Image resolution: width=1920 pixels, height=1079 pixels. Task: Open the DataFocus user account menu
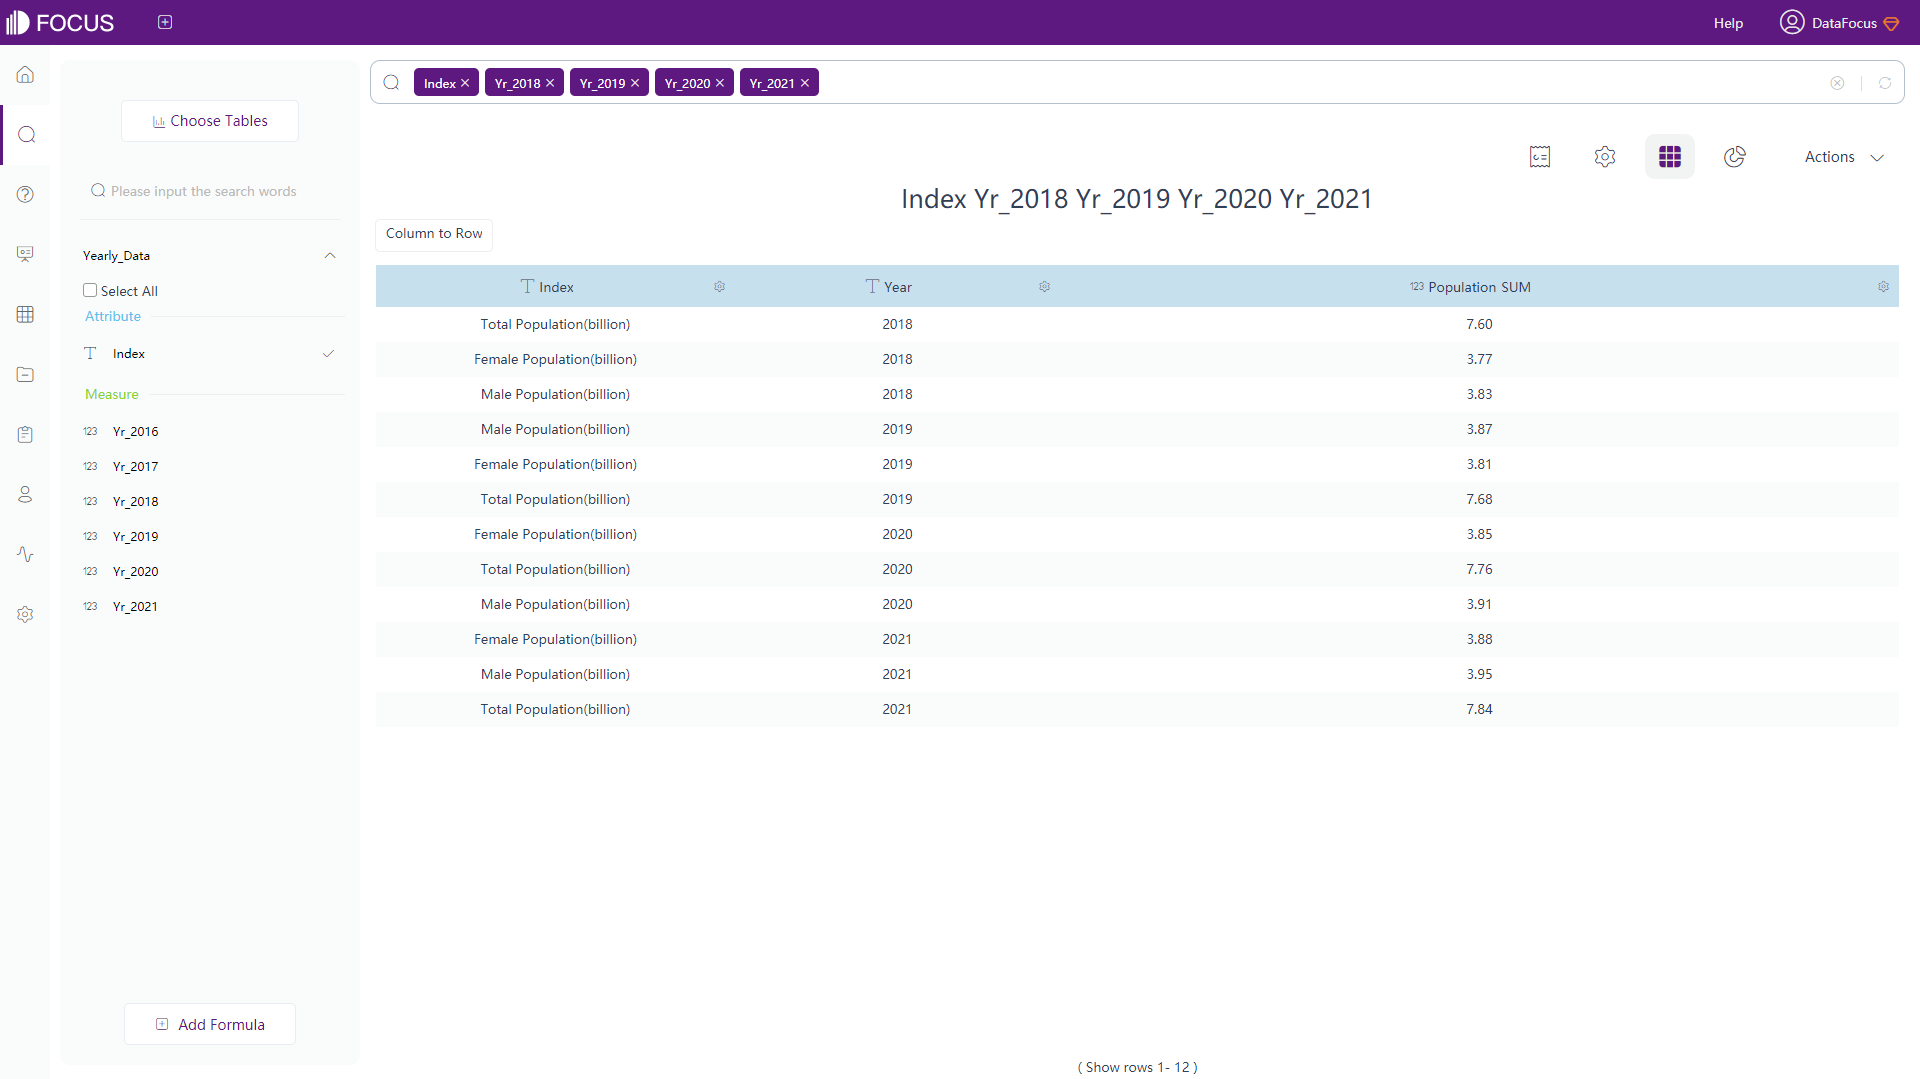[x=1840, y=22]
